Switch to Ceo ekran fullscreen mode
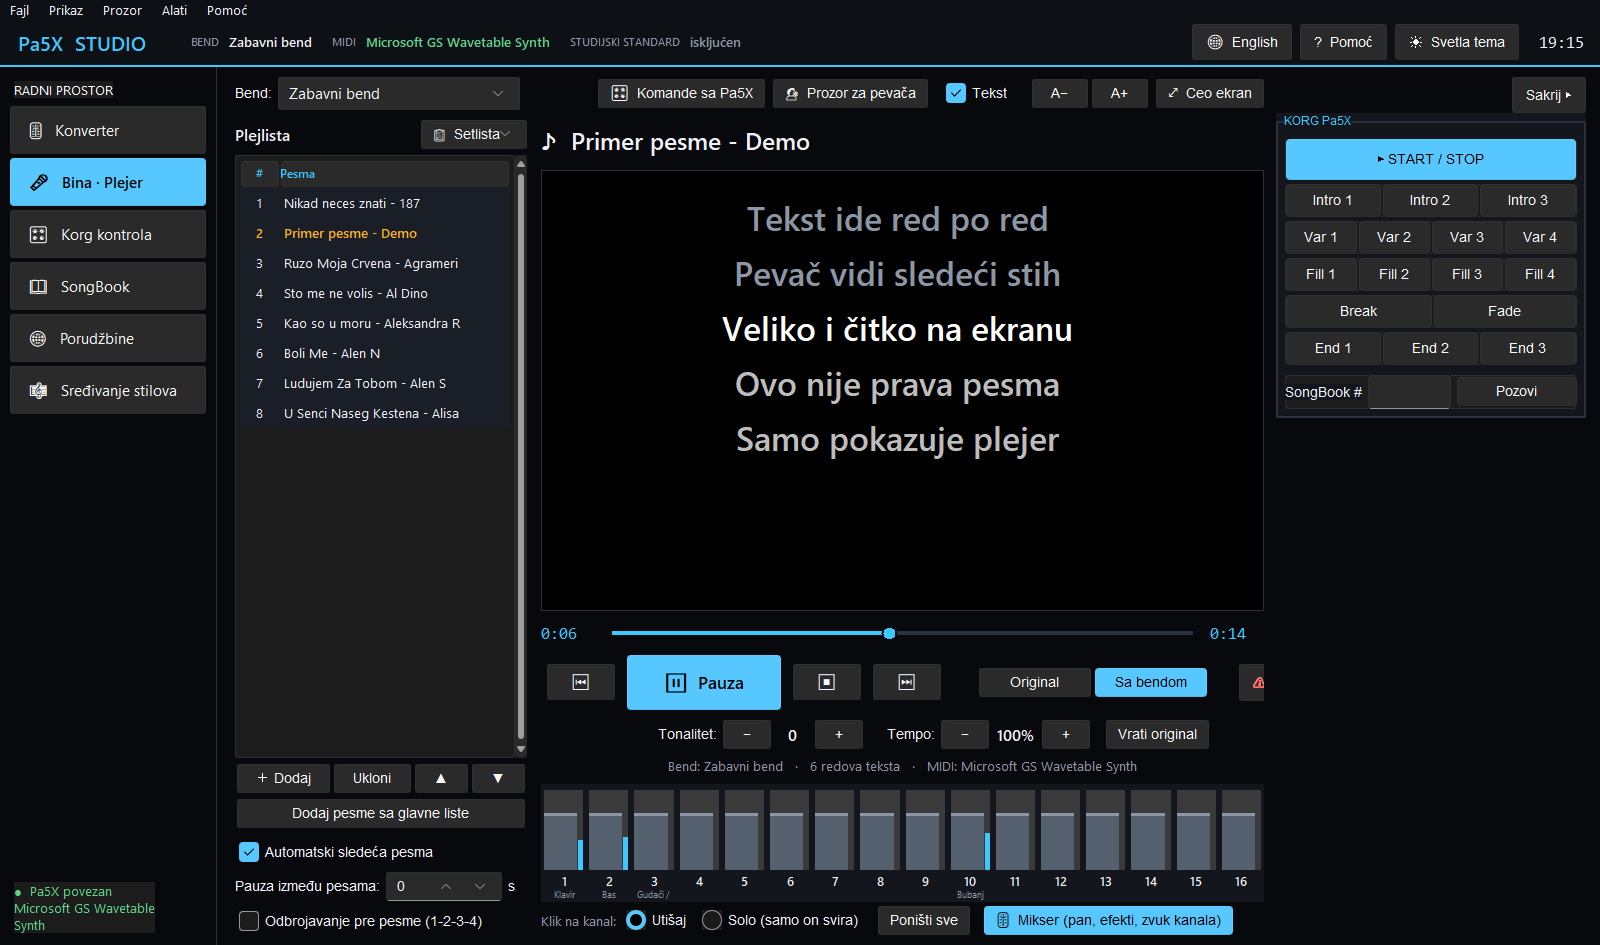The width and height of the screenshot is (1600, 945). 1210,93
